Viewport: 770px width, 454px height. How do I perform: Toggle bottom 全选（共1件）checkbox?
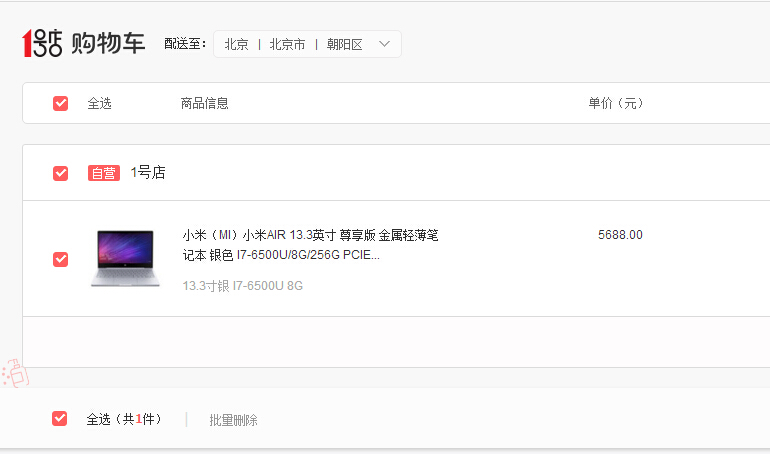(59, 418)
